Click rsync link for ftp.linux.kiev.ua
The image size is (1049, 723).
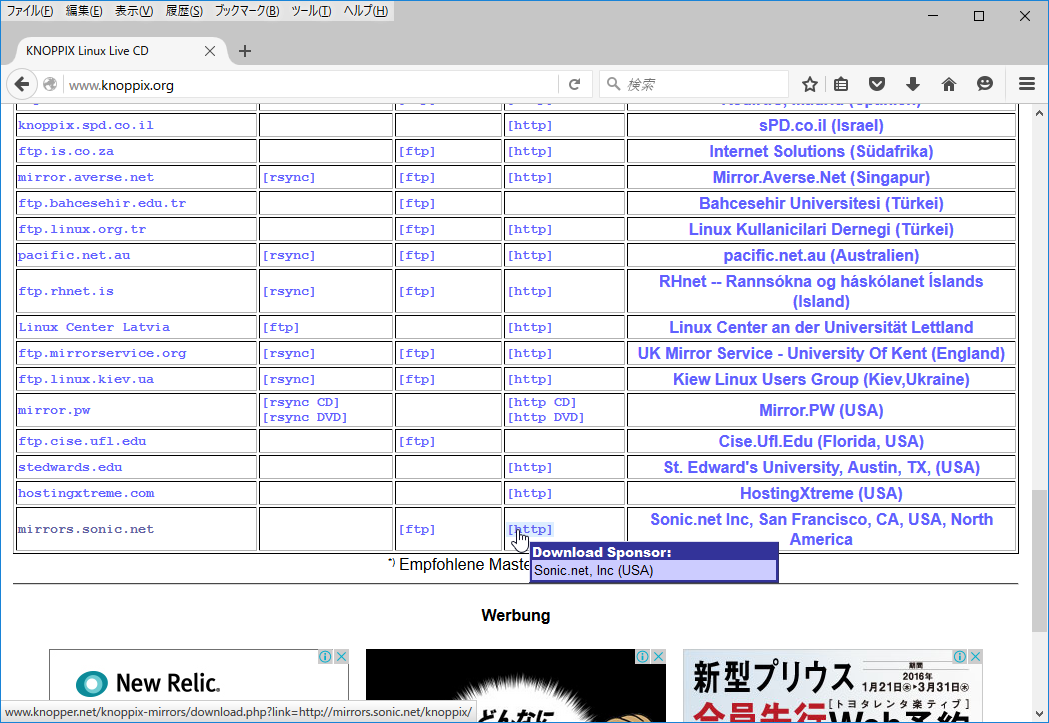(288, 379)
